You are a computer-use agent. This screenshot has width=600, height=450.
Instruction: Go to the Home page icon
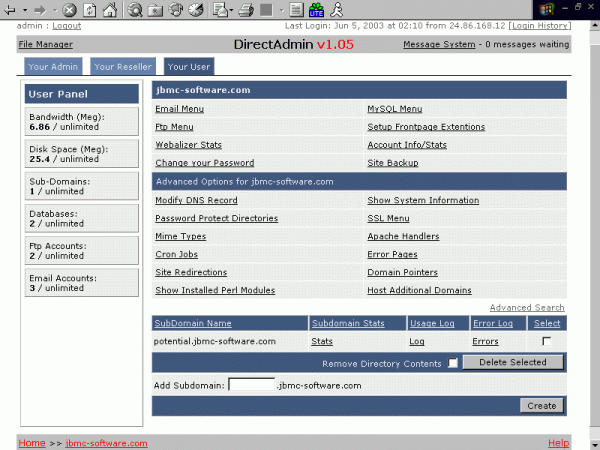(x=110, y=10)
